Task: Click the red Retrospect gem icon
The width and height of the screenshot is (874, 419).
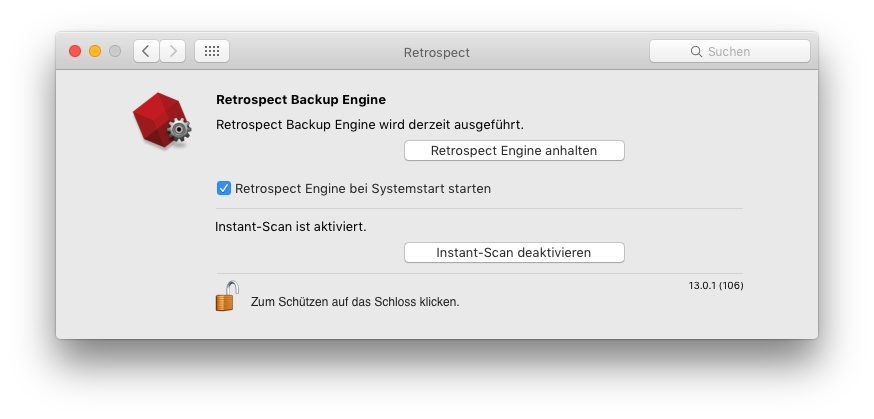Action: coord(160,120)
